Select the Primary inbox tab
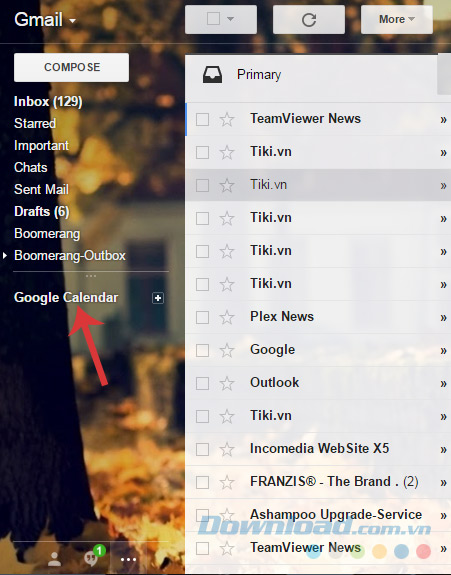 pos(312,75)
